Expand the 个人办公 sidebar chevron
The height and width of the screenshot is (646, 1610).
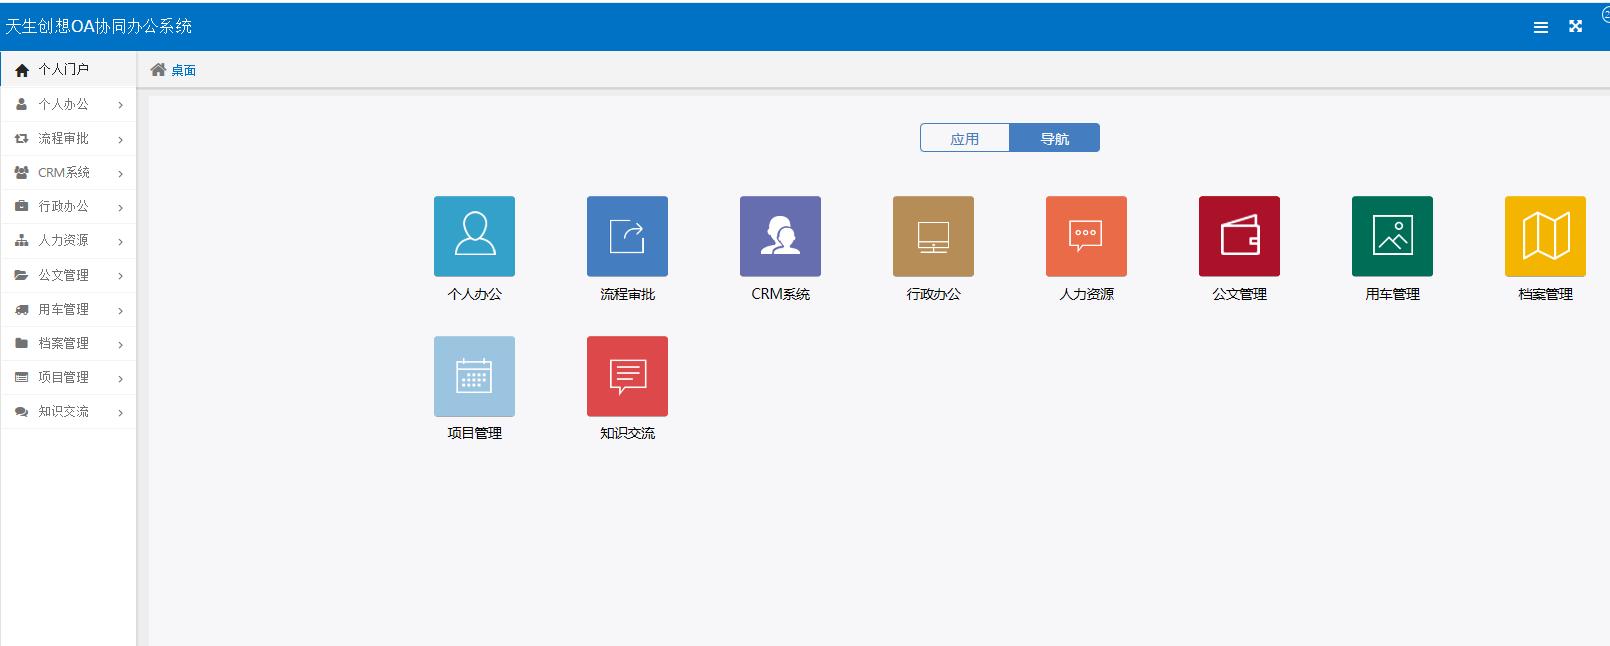(x=120, y=105)
